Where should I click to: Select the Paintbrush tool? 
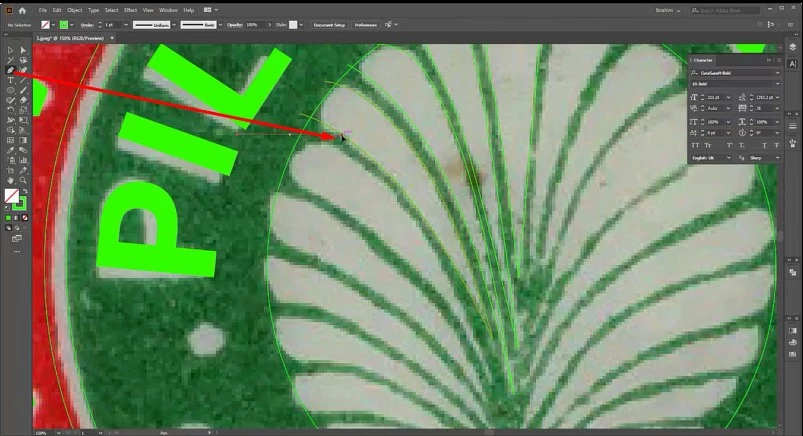point(23,90)
